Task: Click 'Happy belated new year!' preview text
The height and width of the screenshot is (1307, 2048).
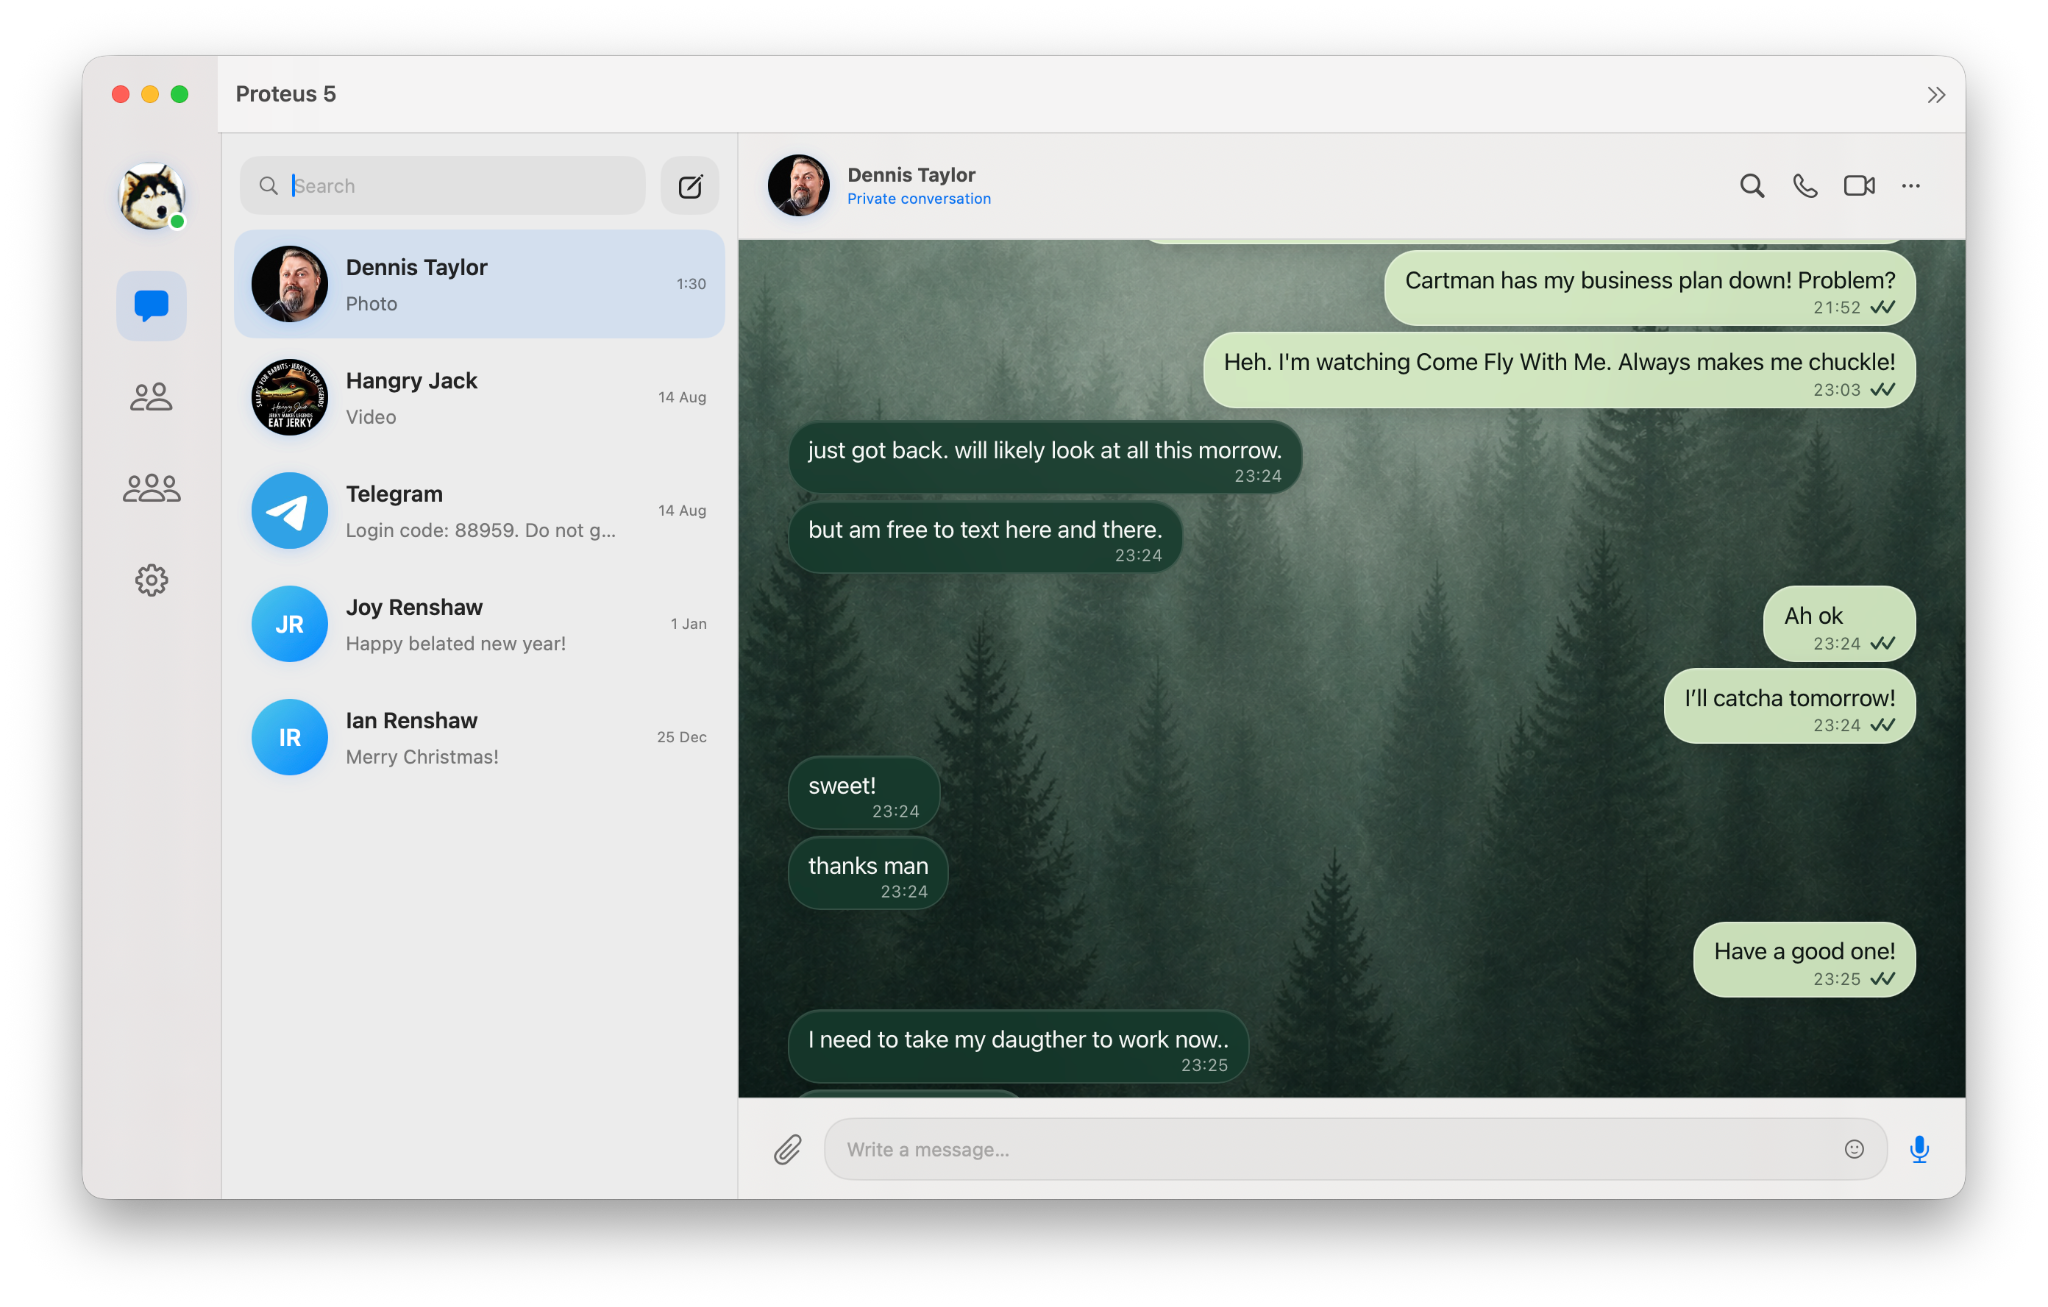Action: [x=455, y=644]
